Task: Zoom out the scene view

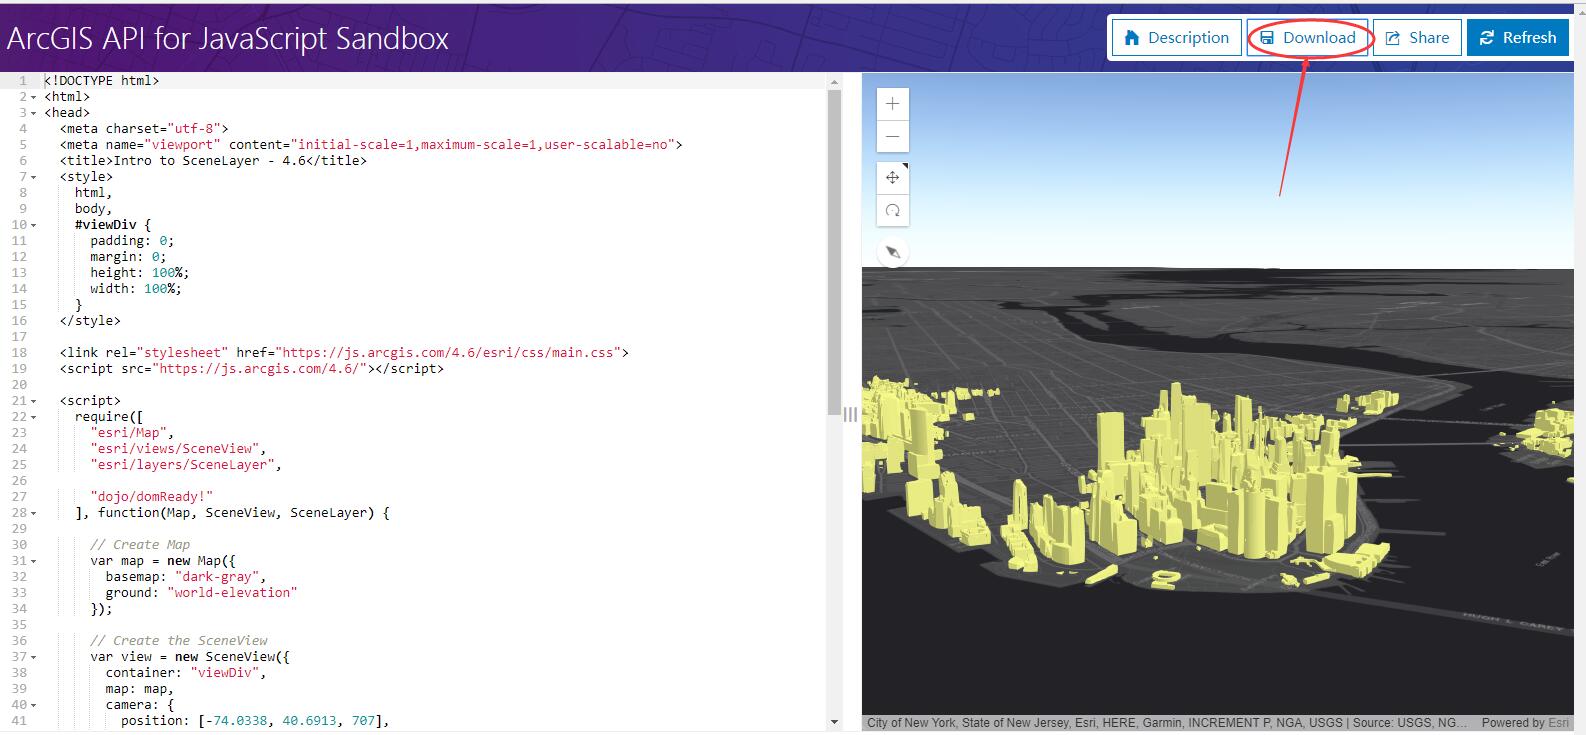Action: 893,137
